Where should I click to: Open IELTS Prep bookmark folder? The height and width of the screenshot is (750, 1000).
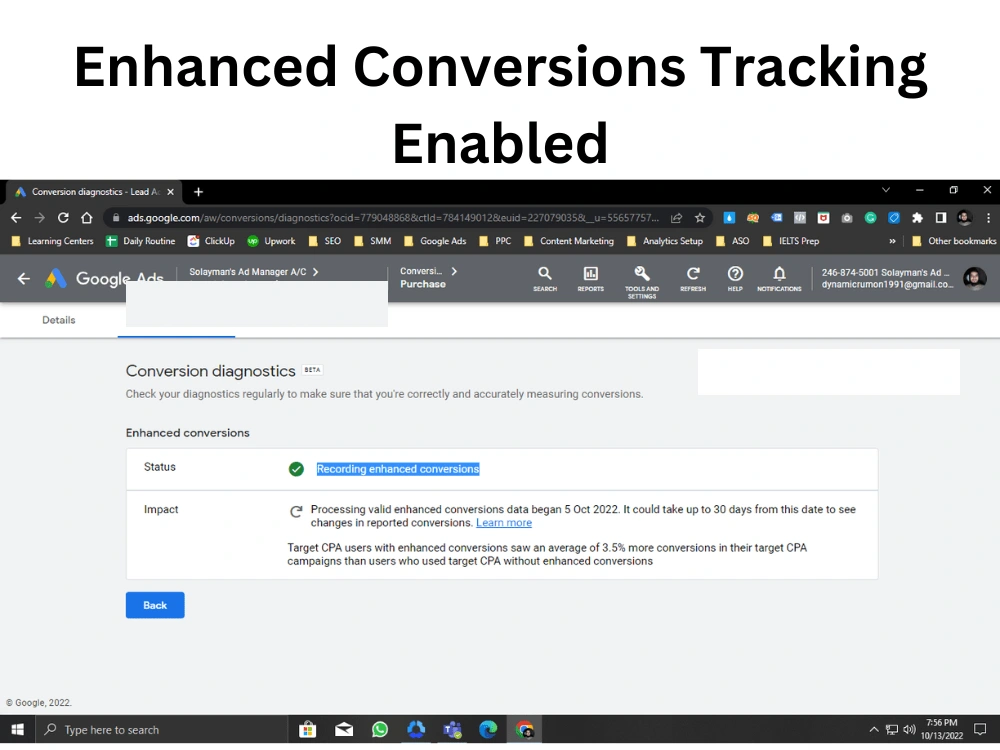[791, 241]
